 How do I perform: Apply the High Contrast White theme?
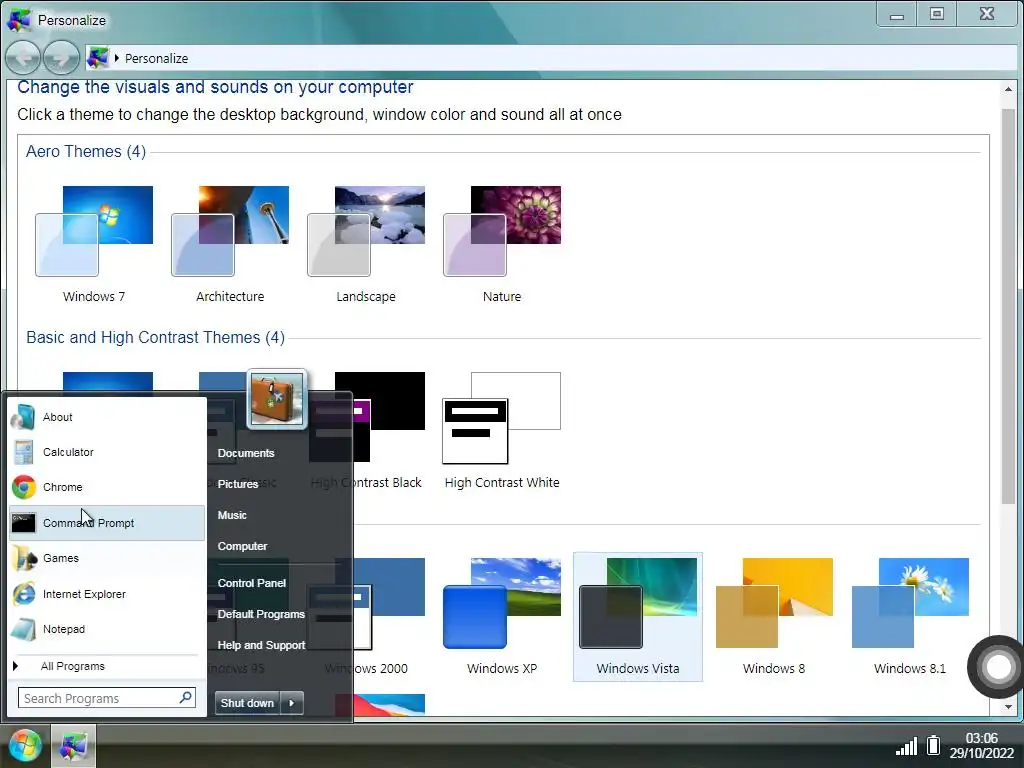point(502,431)
